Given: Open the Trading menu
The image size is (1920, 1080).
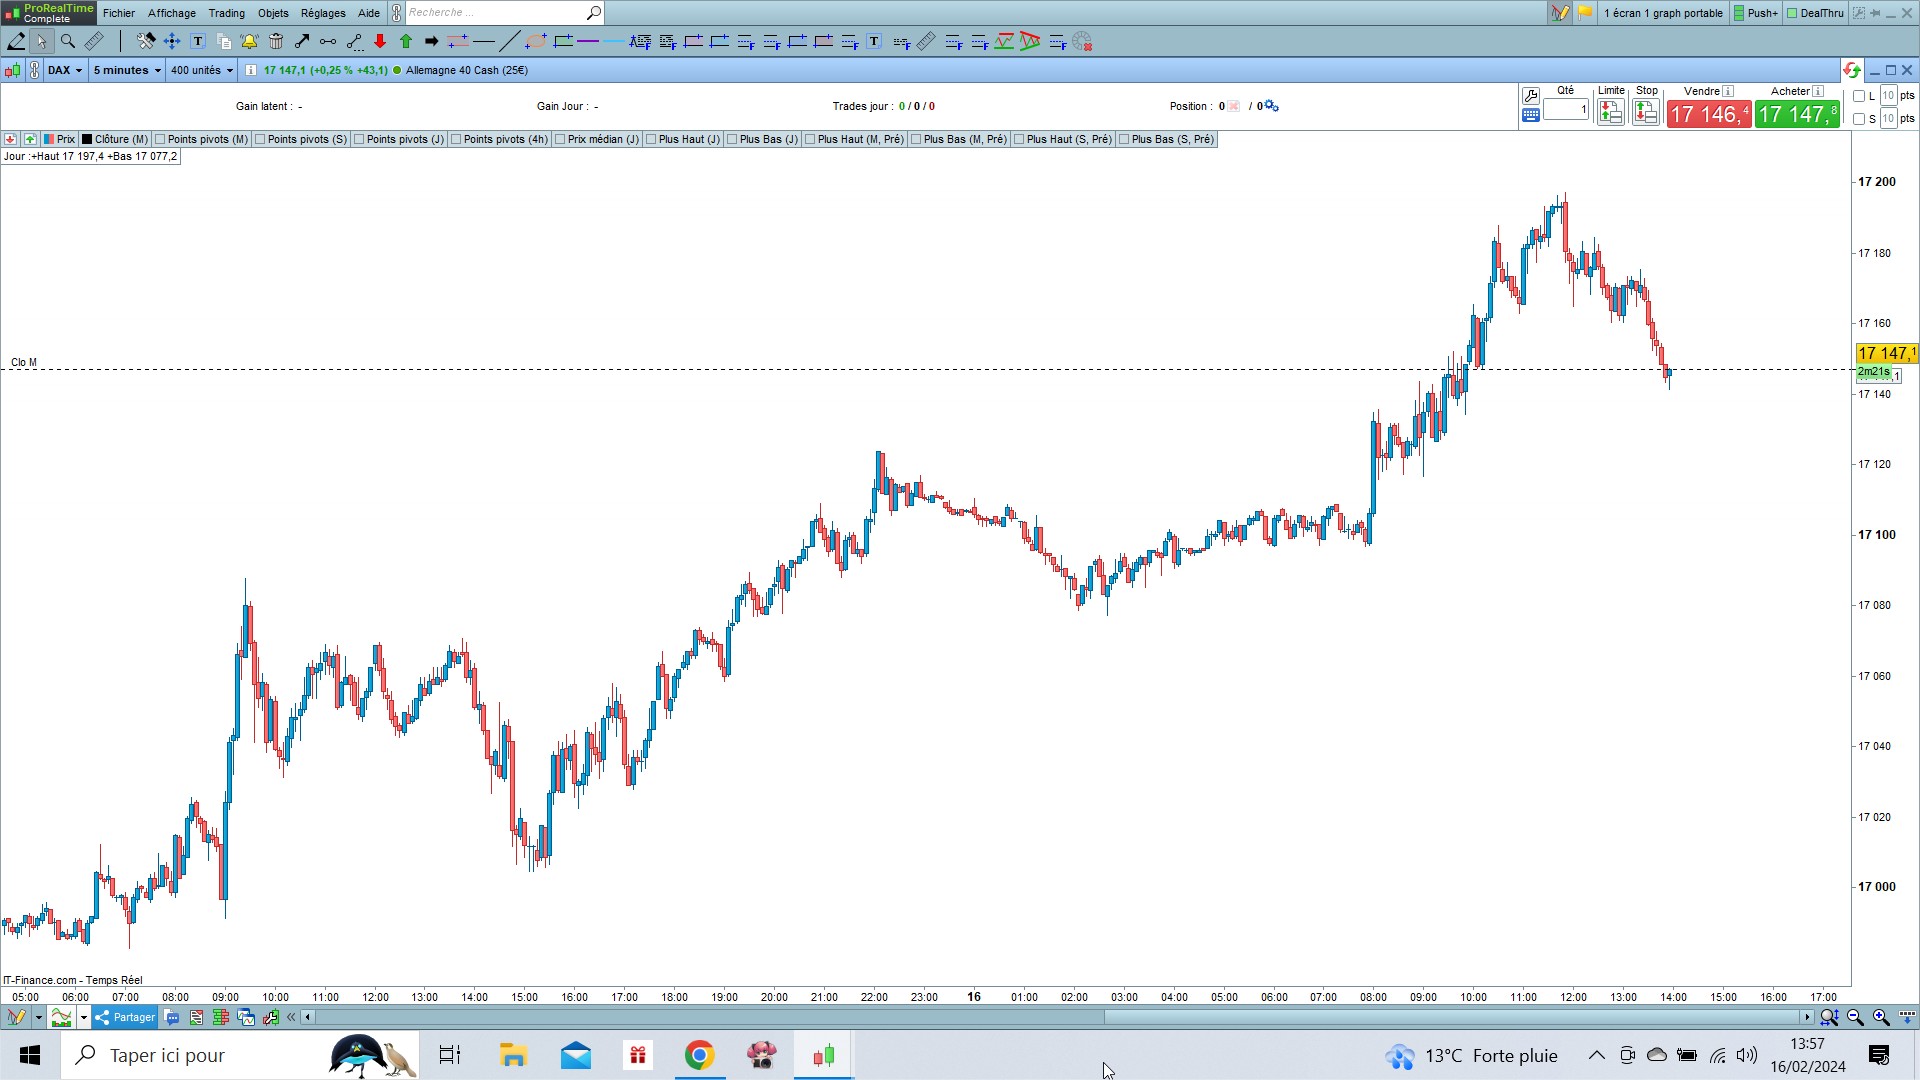Looking at the screenshot, I should (x=226, y=13).
